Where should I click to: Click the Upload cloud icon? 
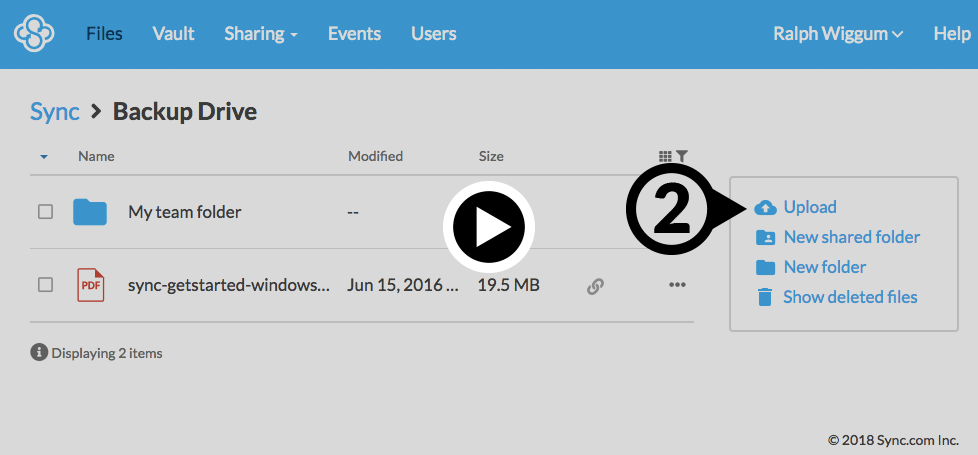[765, 208]
